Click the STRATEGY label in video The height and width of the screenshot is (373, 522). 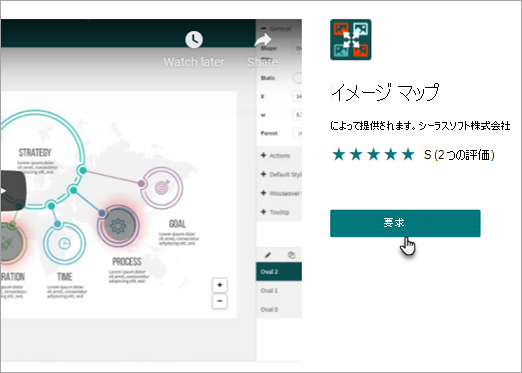[35, 153]
